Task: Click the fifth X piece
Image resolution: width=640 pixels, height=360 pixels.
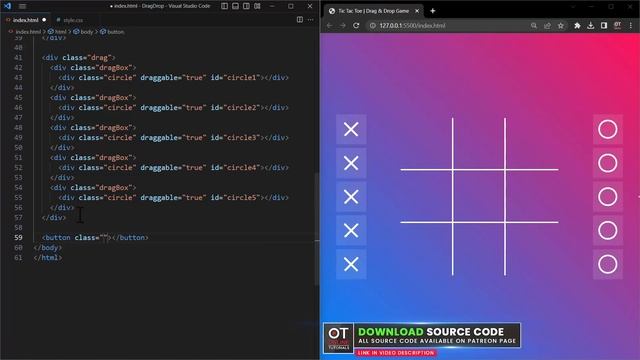Action: pos(351,264)
